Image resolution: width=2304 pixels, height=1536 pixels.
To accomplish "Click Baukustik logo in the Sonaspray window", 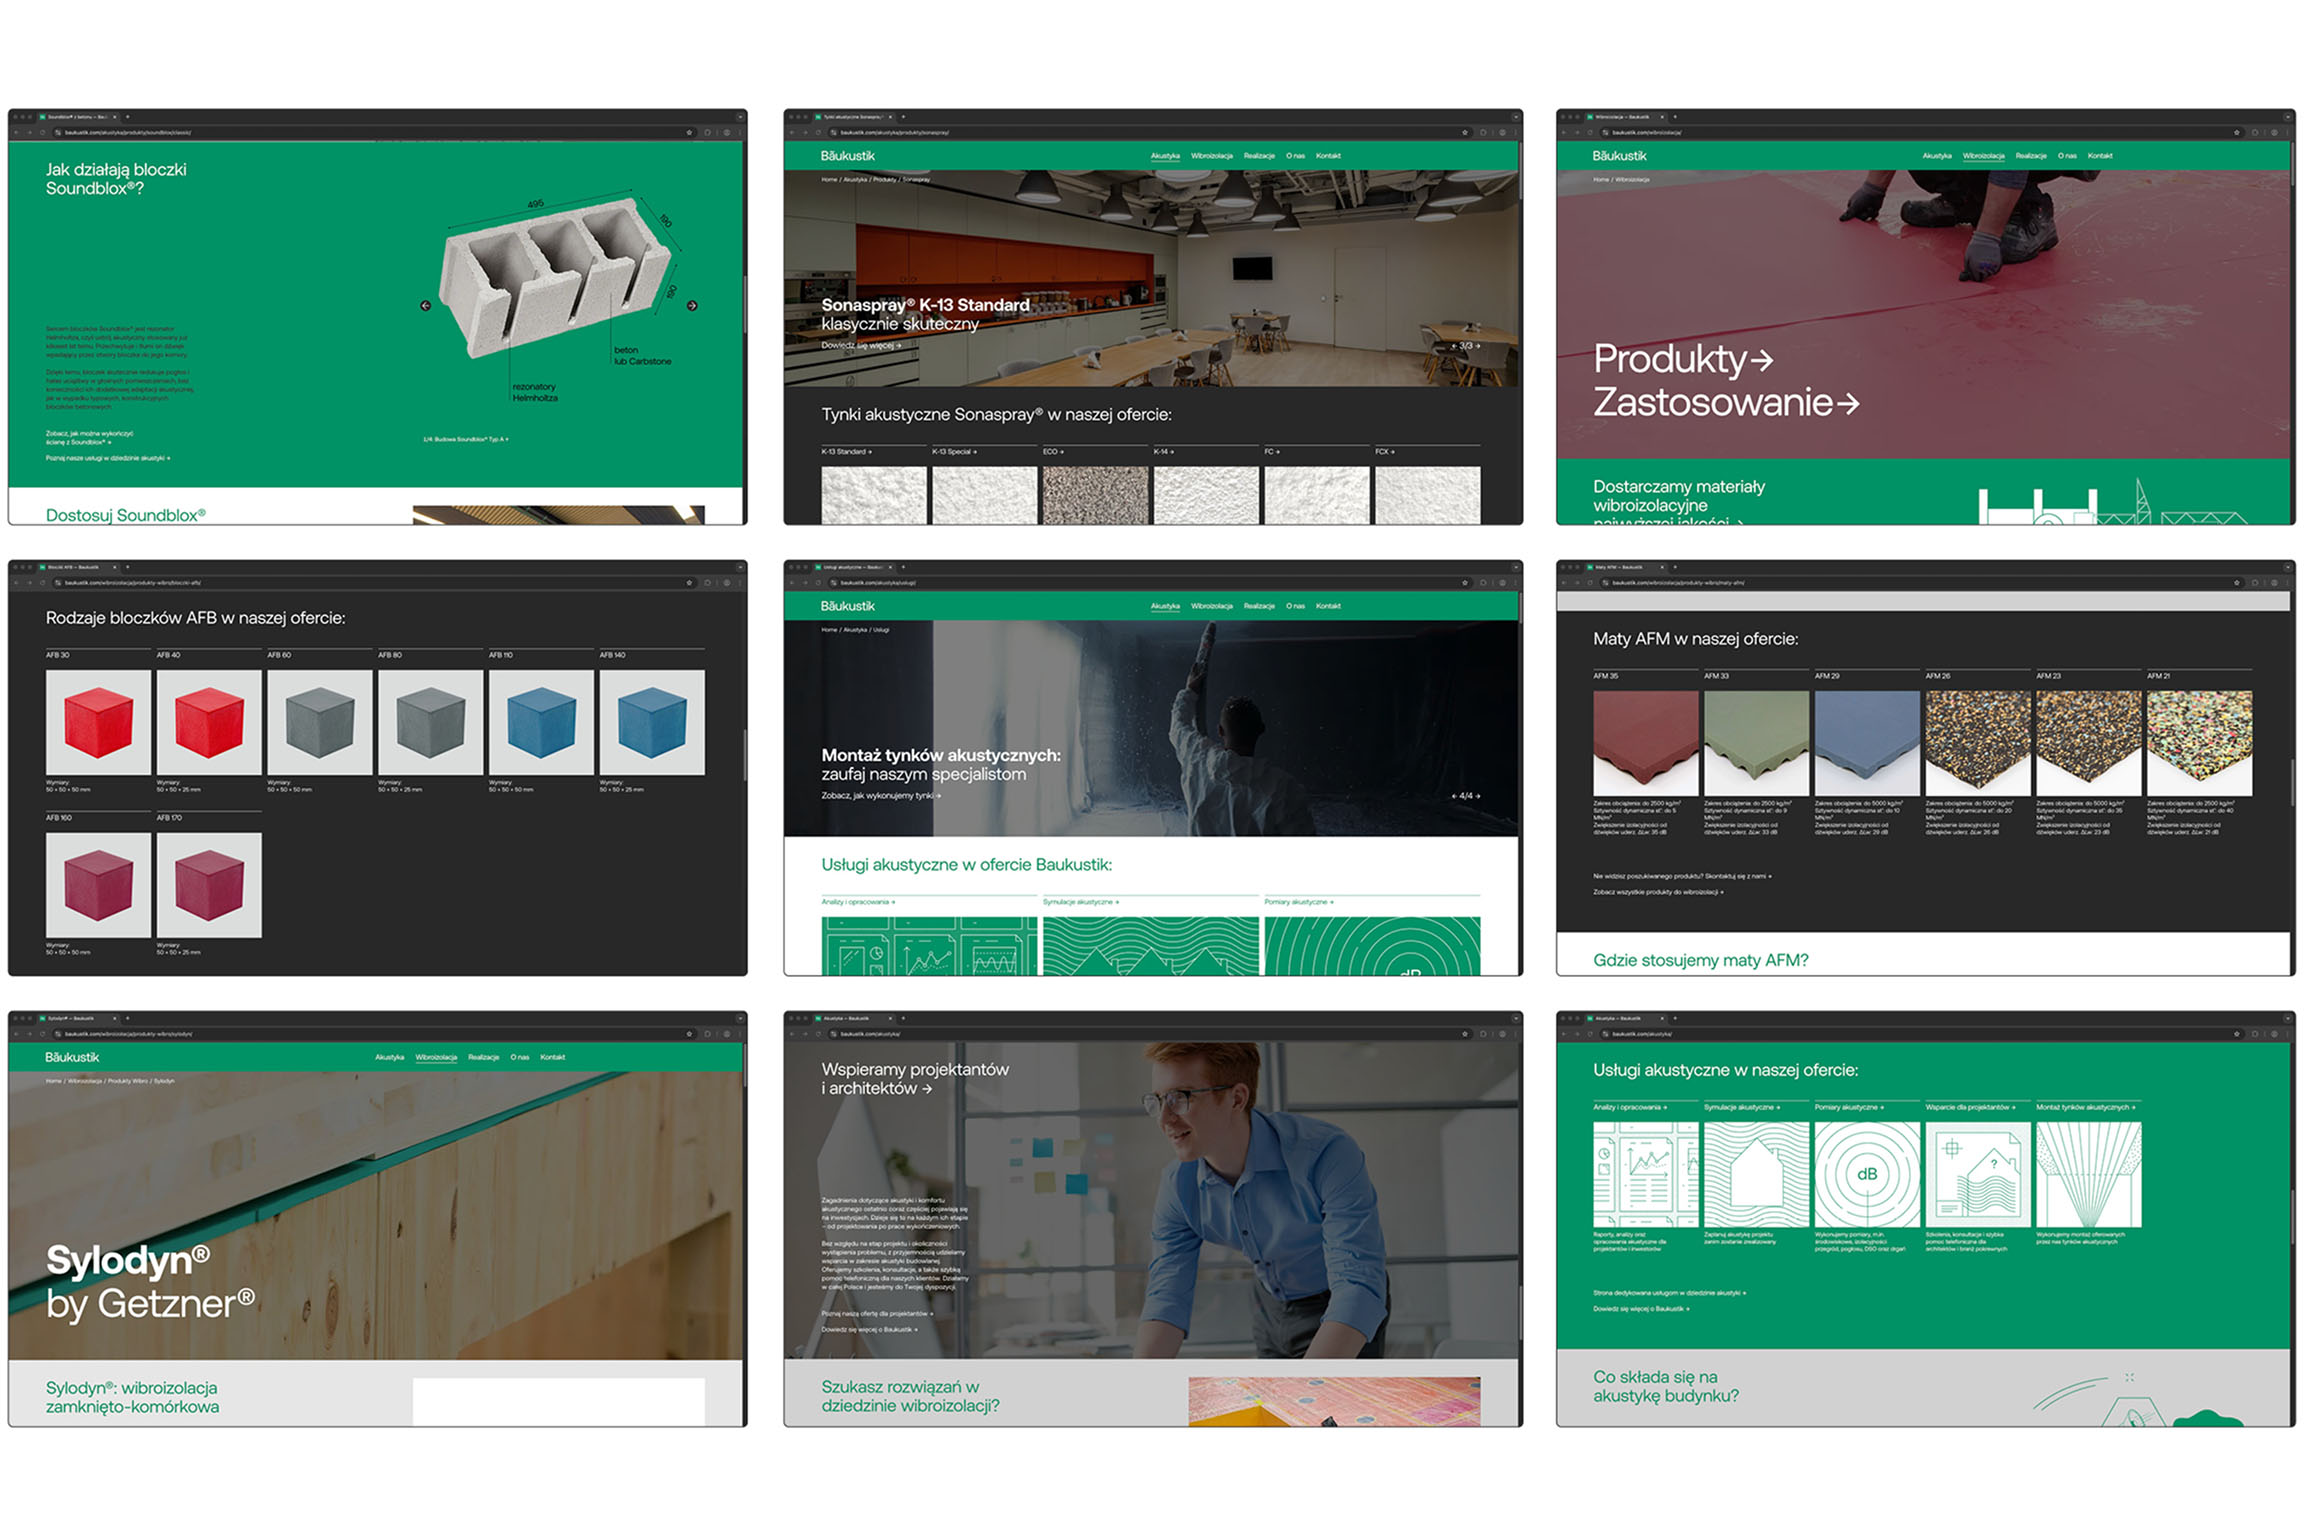I will click(x=847, y=156).
